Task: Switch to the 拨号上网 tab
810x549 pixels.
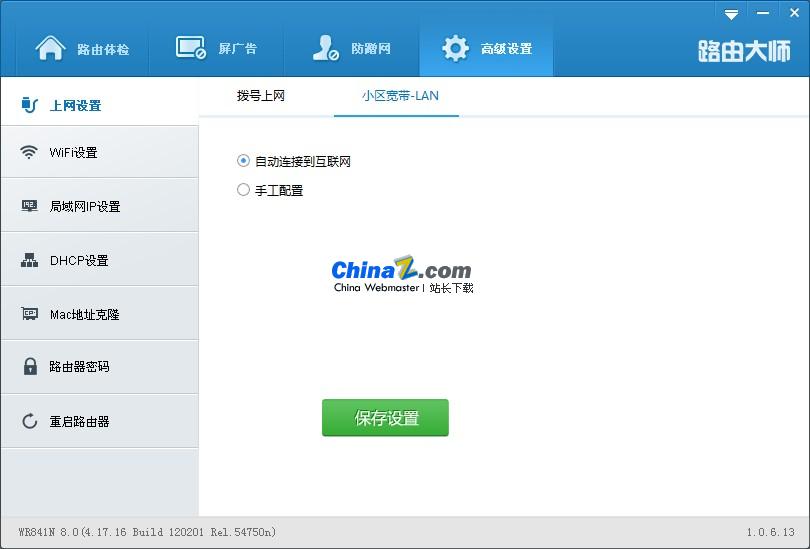Action: [261, 96]
